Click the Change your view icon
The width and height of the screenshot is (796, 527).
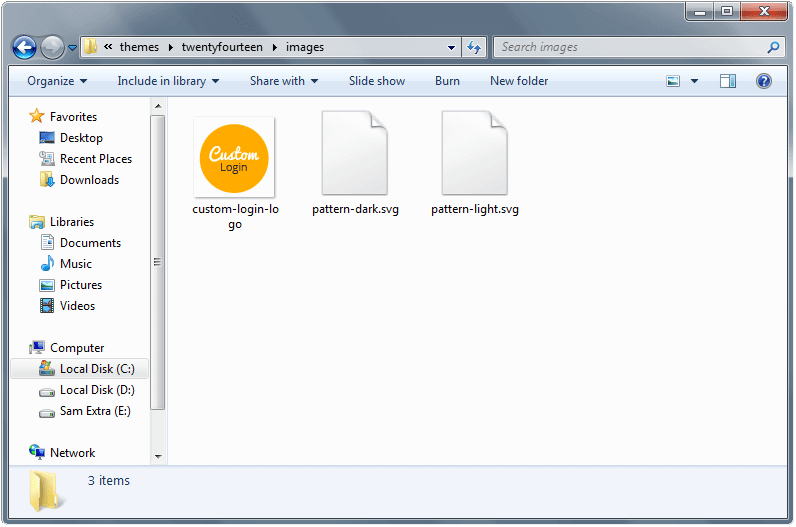coord(673,81)
